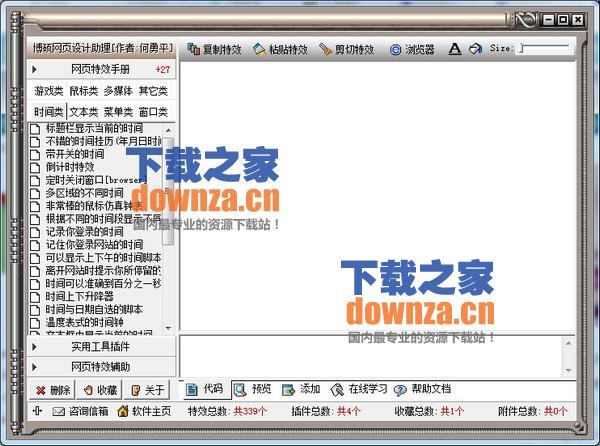This screenshot has width=600, height=446.
Task: Open 帮助文档 help document
Action: click(422, 389)
